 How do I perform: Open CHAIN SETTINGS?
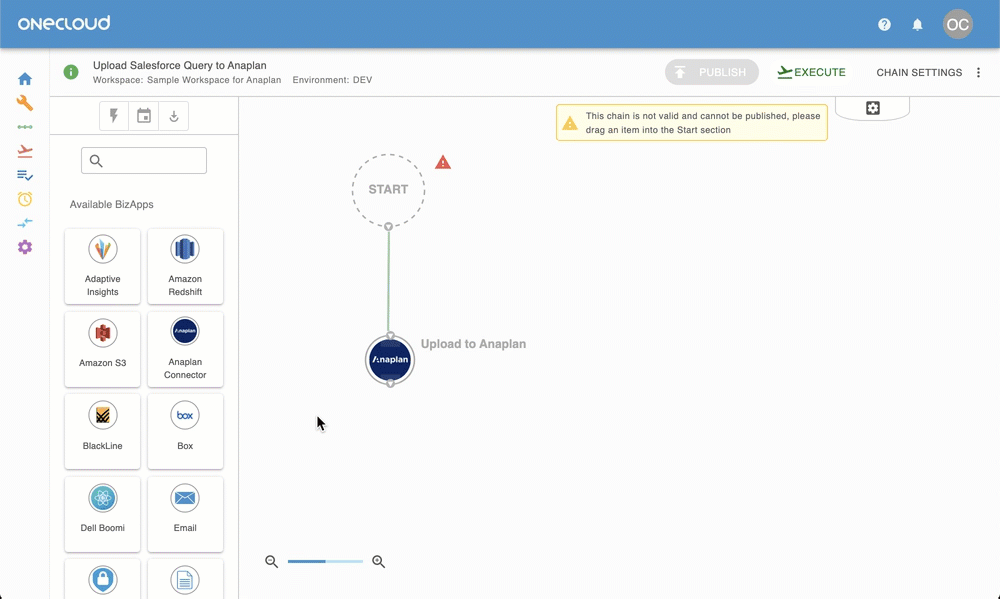click(919, 73)
